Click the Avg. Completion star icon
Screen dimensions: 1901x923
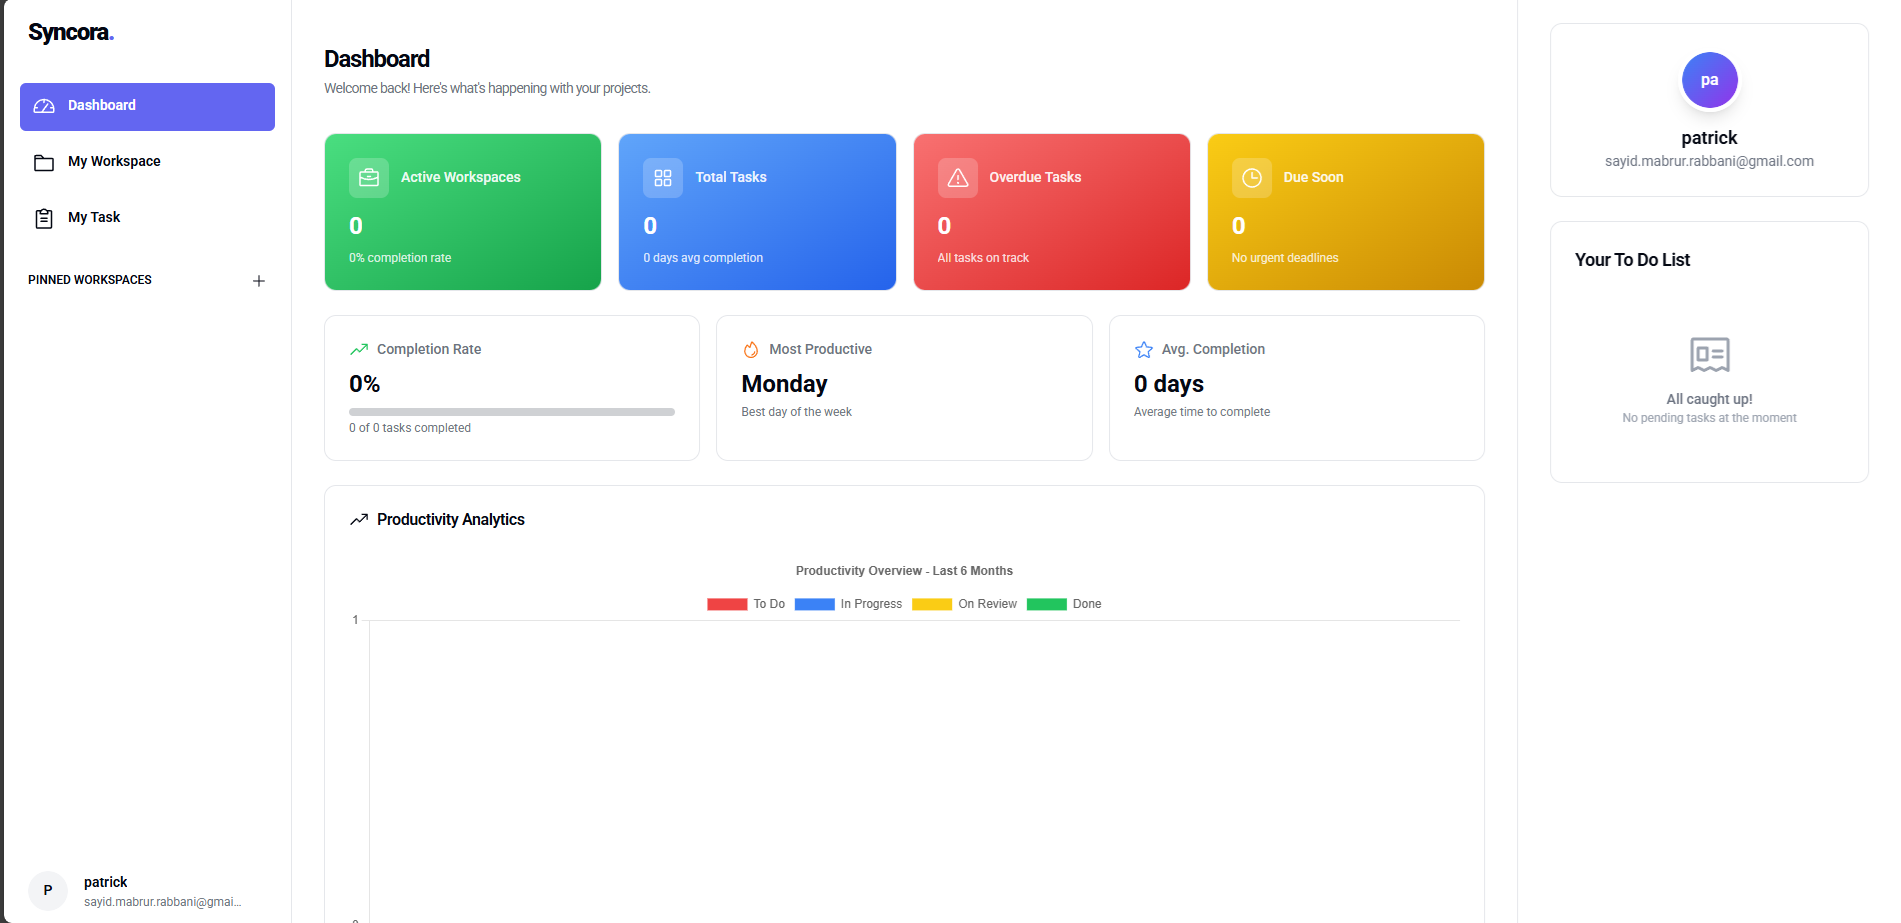[1144, 349]
